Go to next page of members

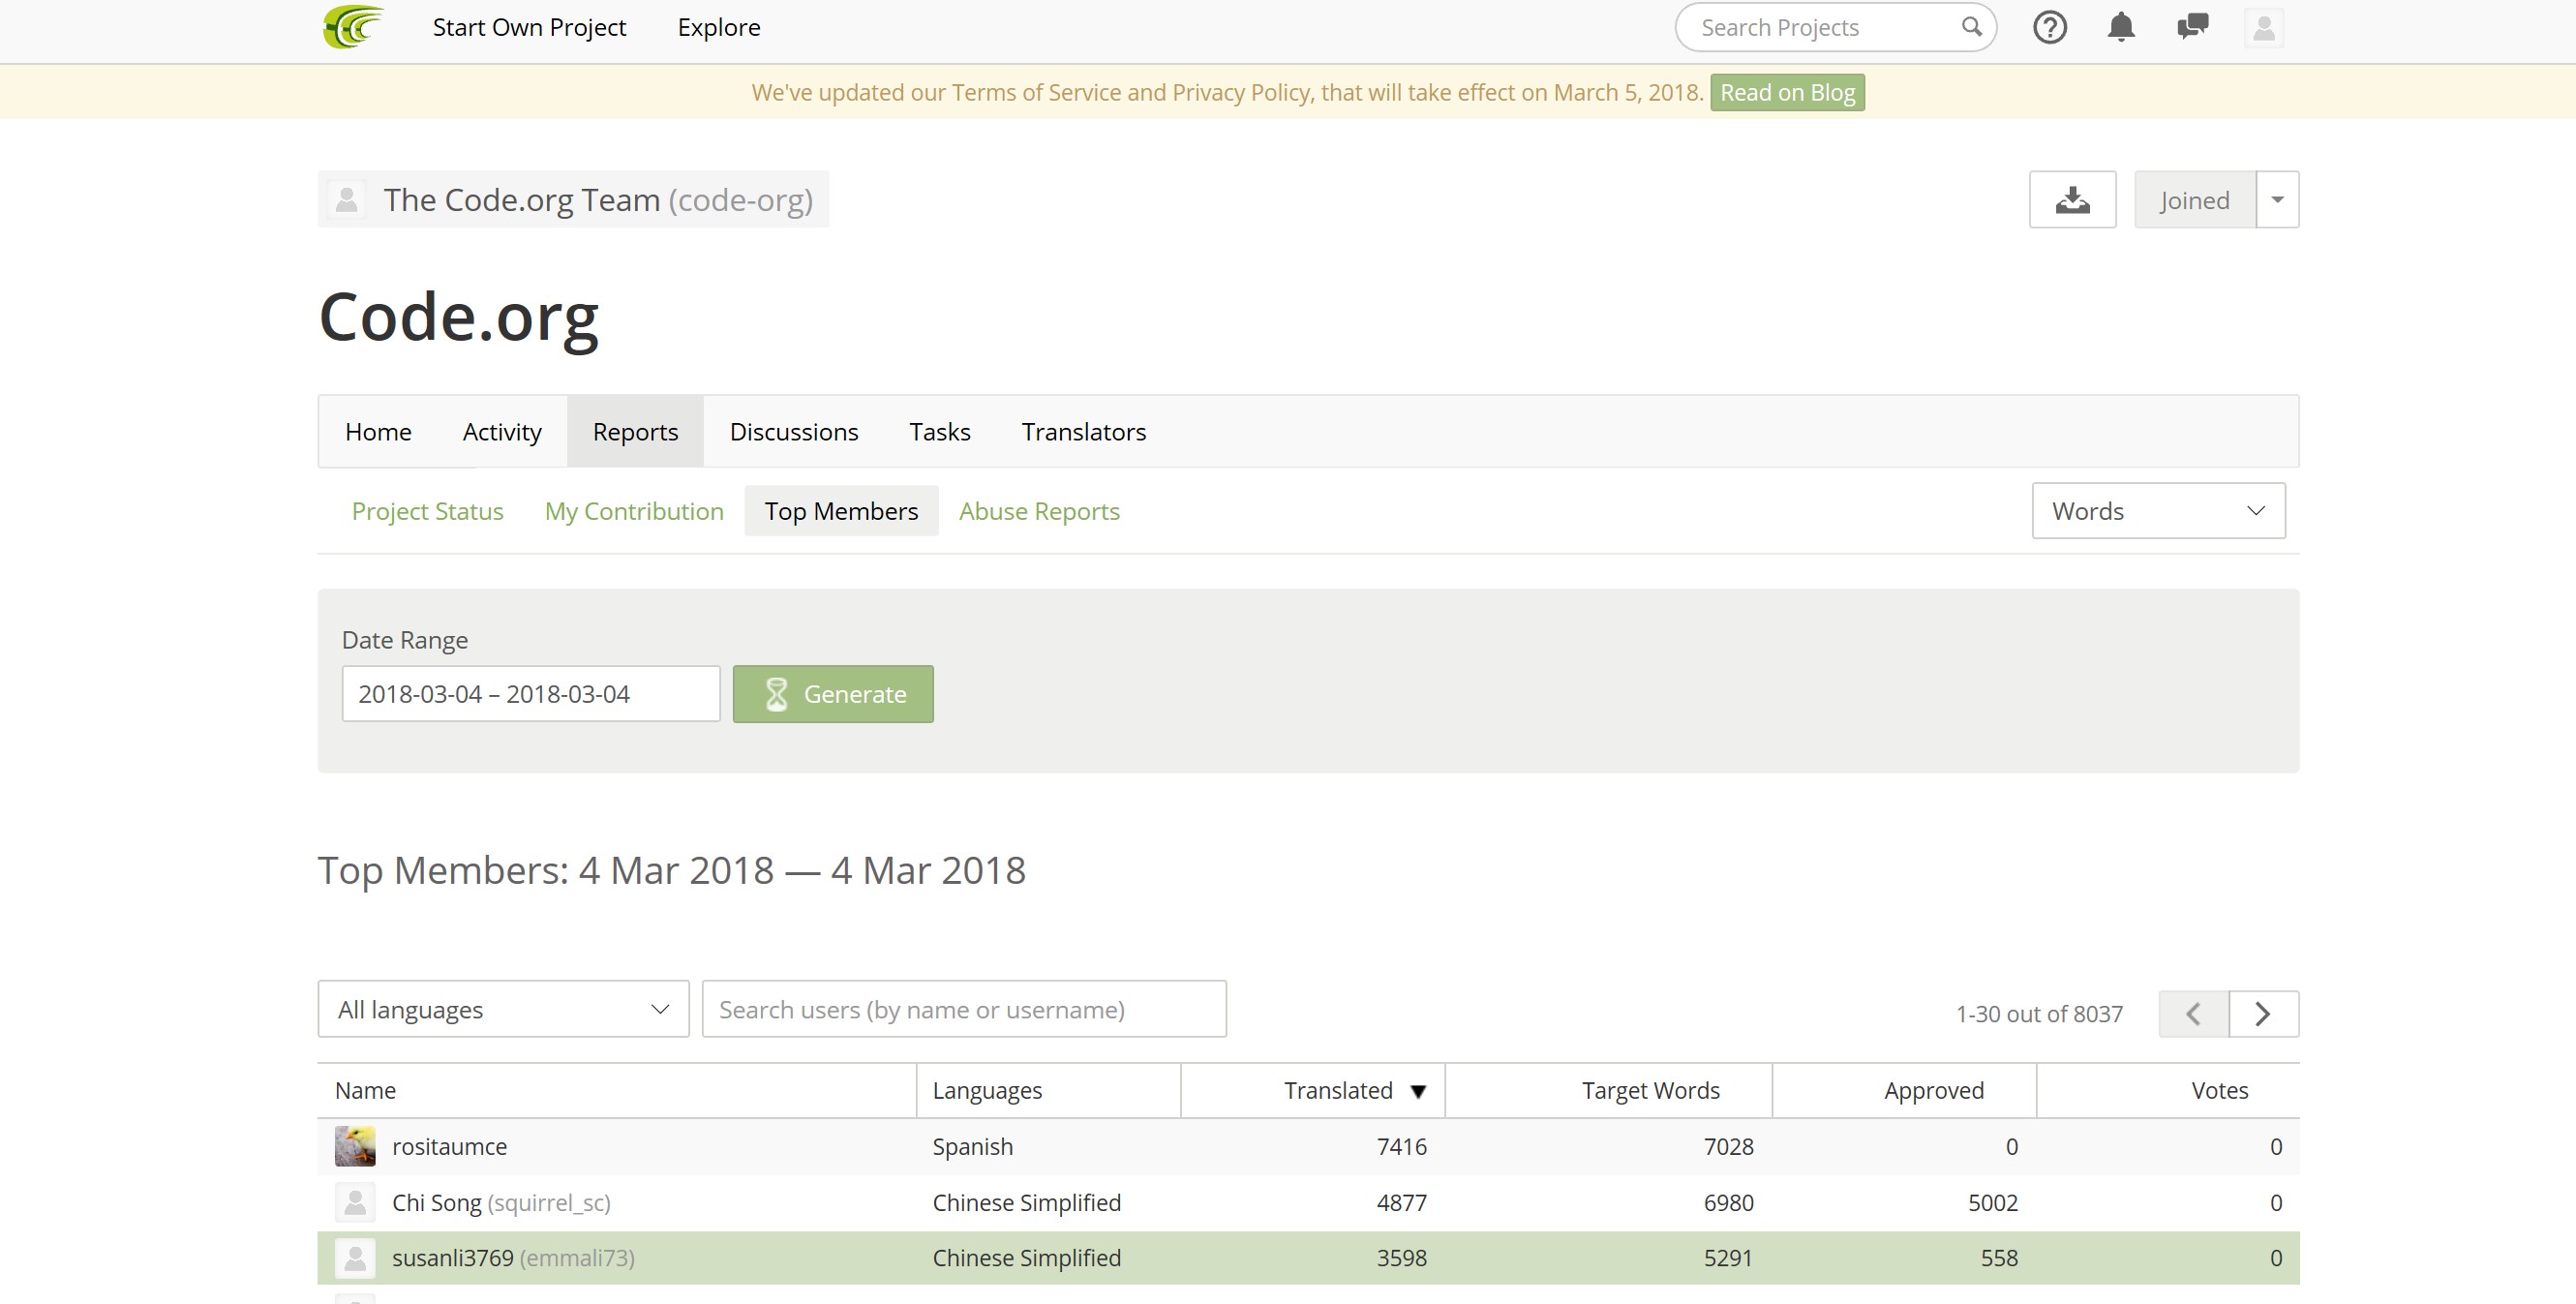point(2263,1014)
